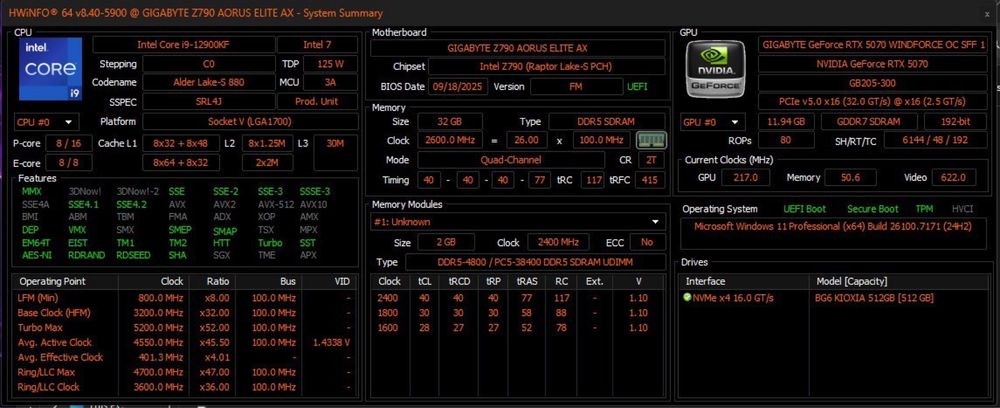The image size is (1000, 408).
Task: Click the module Size '2 GB' field
Action: click(446, 242)
